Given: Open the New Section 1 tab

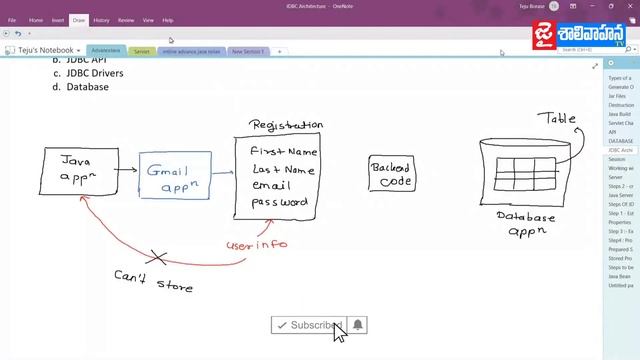Looking at the screenshot, I should [x=248, y=51].
